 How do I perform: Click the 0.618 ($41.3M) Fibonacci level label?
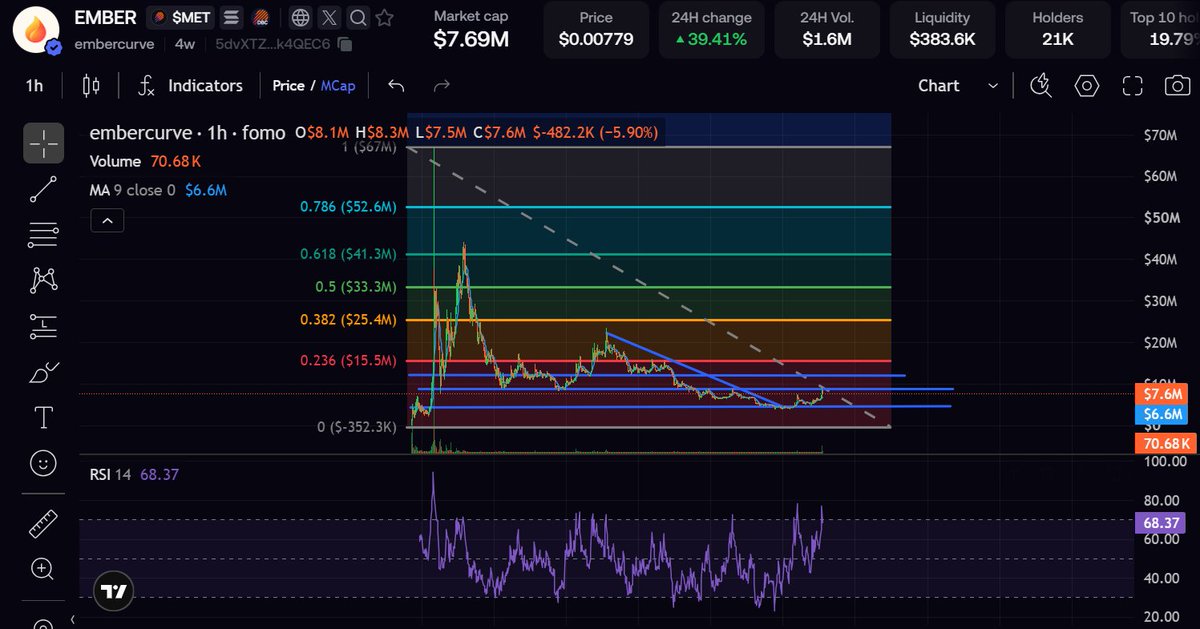(348, 255)
